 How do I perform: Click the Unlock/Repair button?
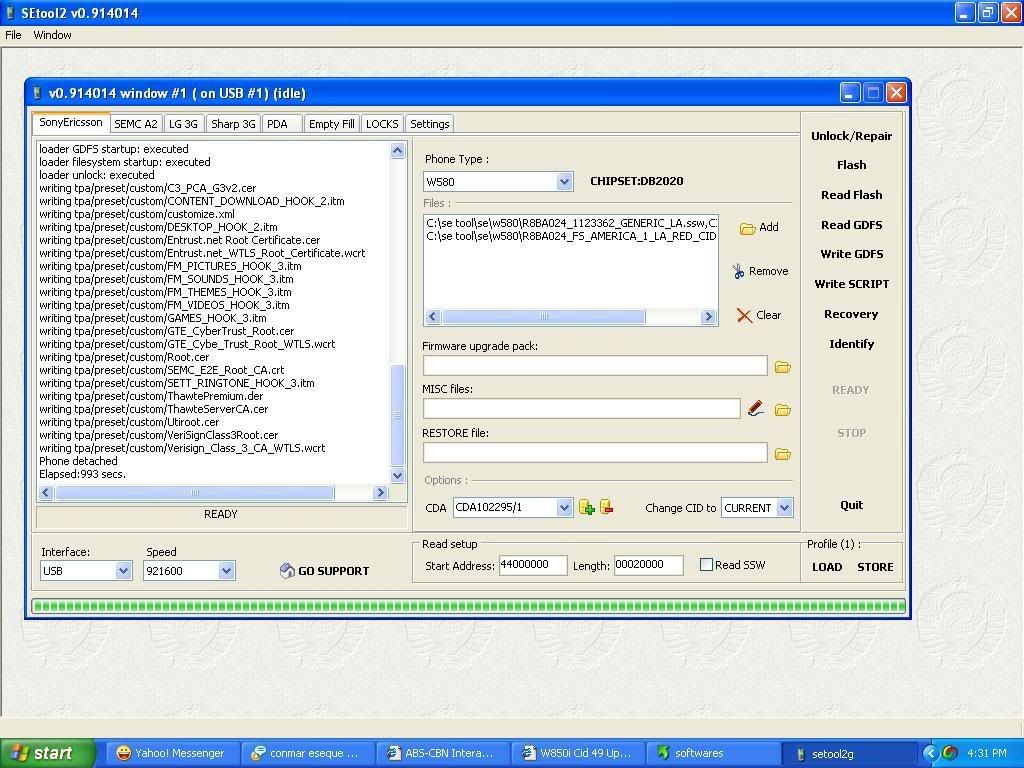852,136
